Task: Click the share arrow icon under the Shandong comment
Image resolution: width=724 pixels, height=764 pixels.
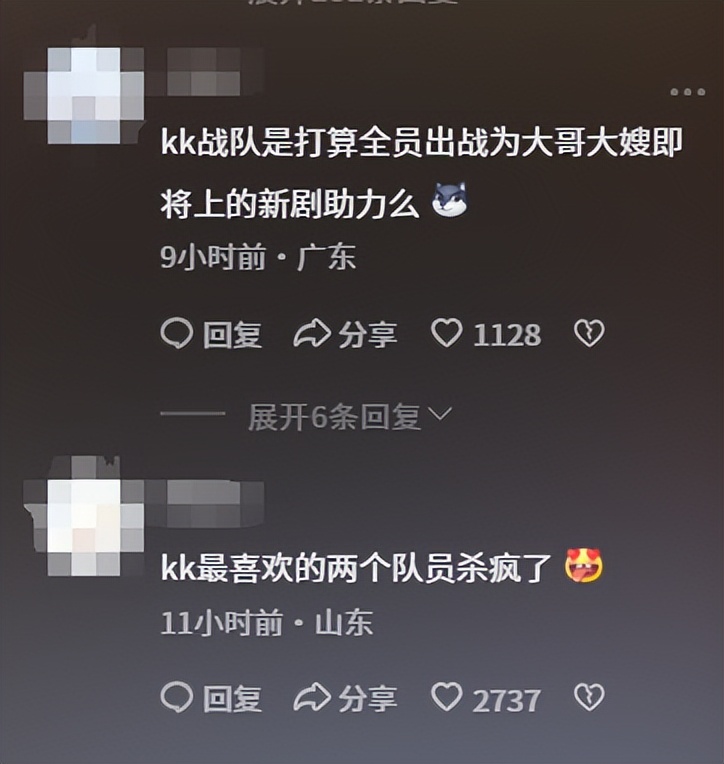Action: [312, 698]
